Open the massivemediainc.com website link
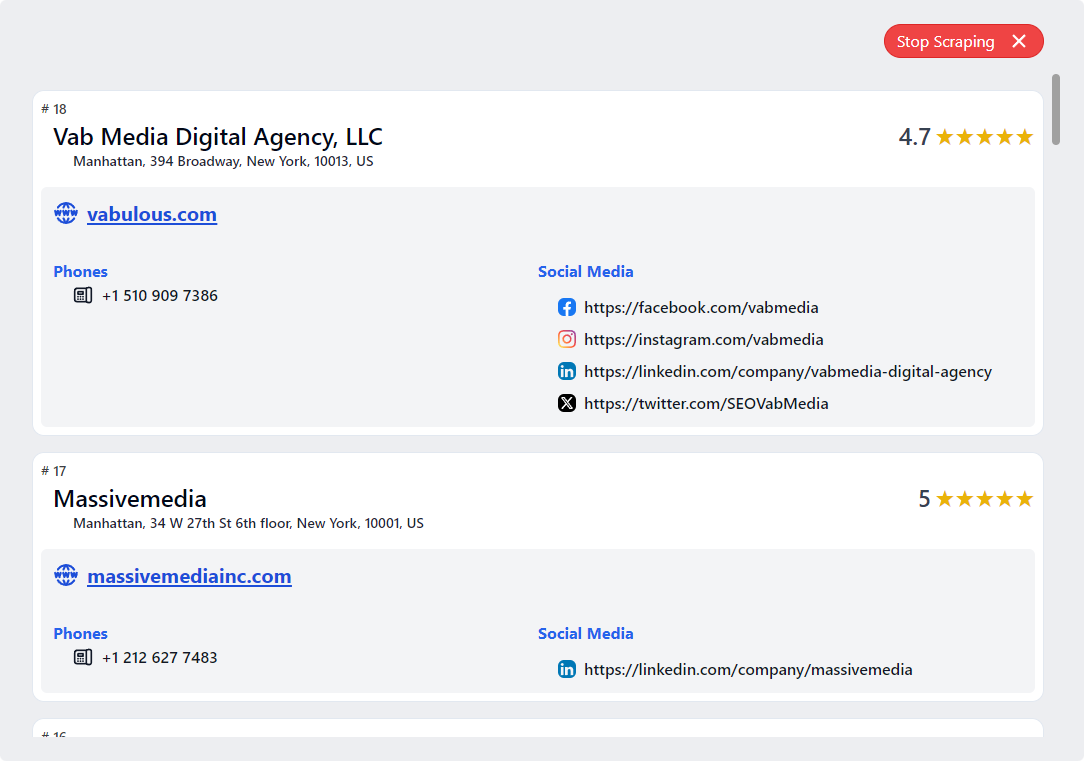Screen dimensions: 1084x761 (x=189, y=577)
